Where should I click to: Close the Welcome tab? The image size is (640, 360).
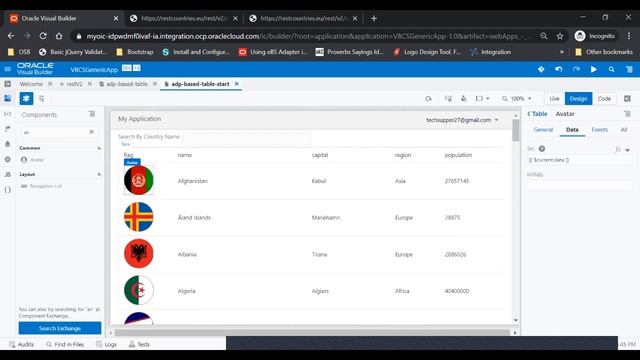coord(50,84)
